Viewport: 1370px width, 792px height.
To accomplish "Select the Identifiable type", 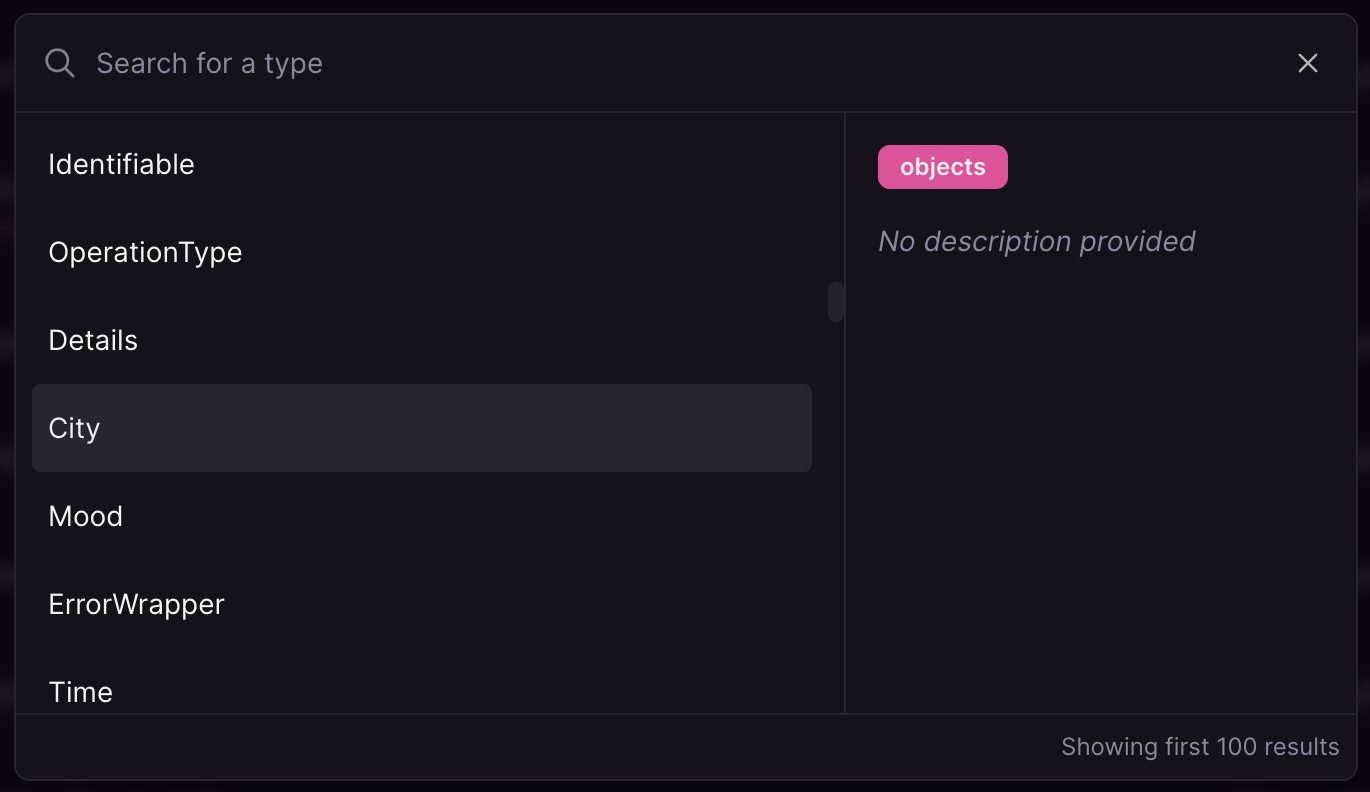I will pyautogui.click(x=422, y=164).
